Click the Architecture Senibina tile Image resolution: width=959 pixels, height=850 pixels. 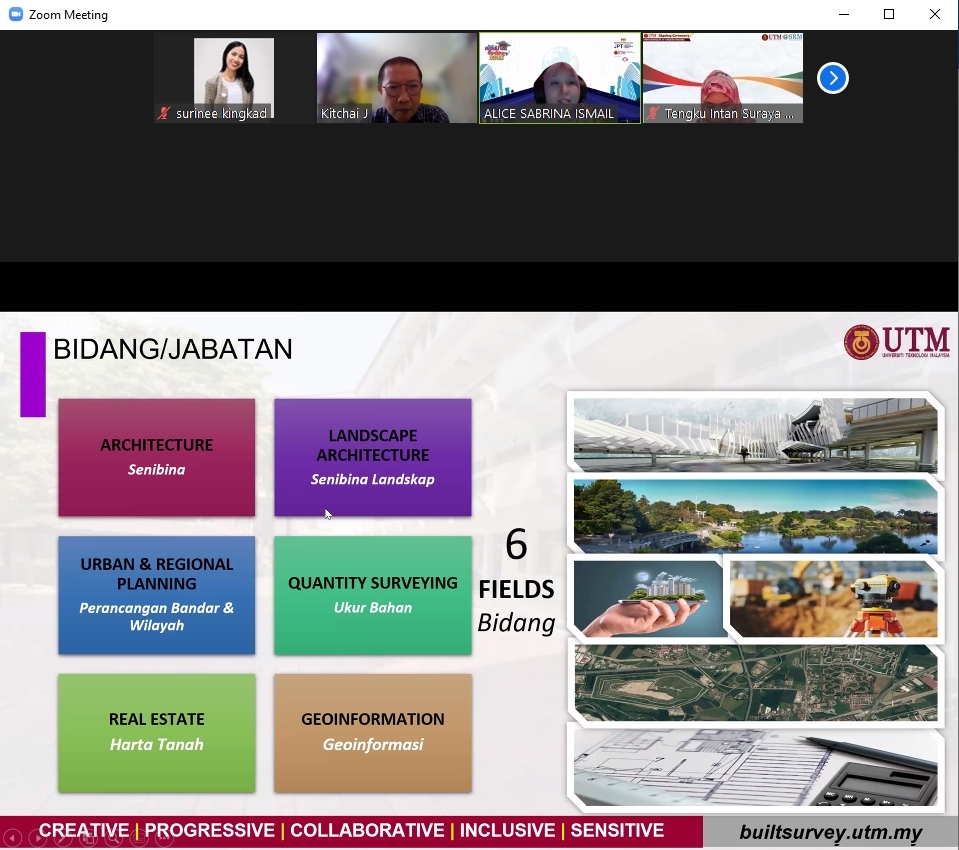click(156, 457)
